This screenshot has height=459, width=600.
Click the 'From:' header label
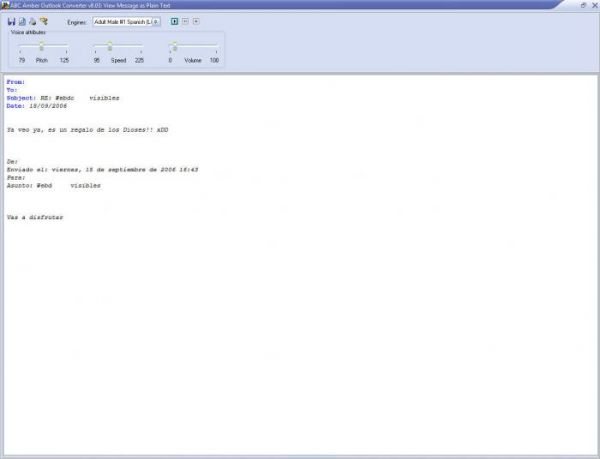16,82
